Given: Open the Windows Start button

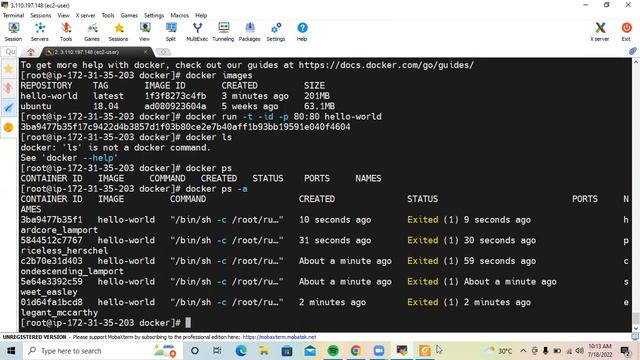Looking at the screenshot, I should click(11, 351).
